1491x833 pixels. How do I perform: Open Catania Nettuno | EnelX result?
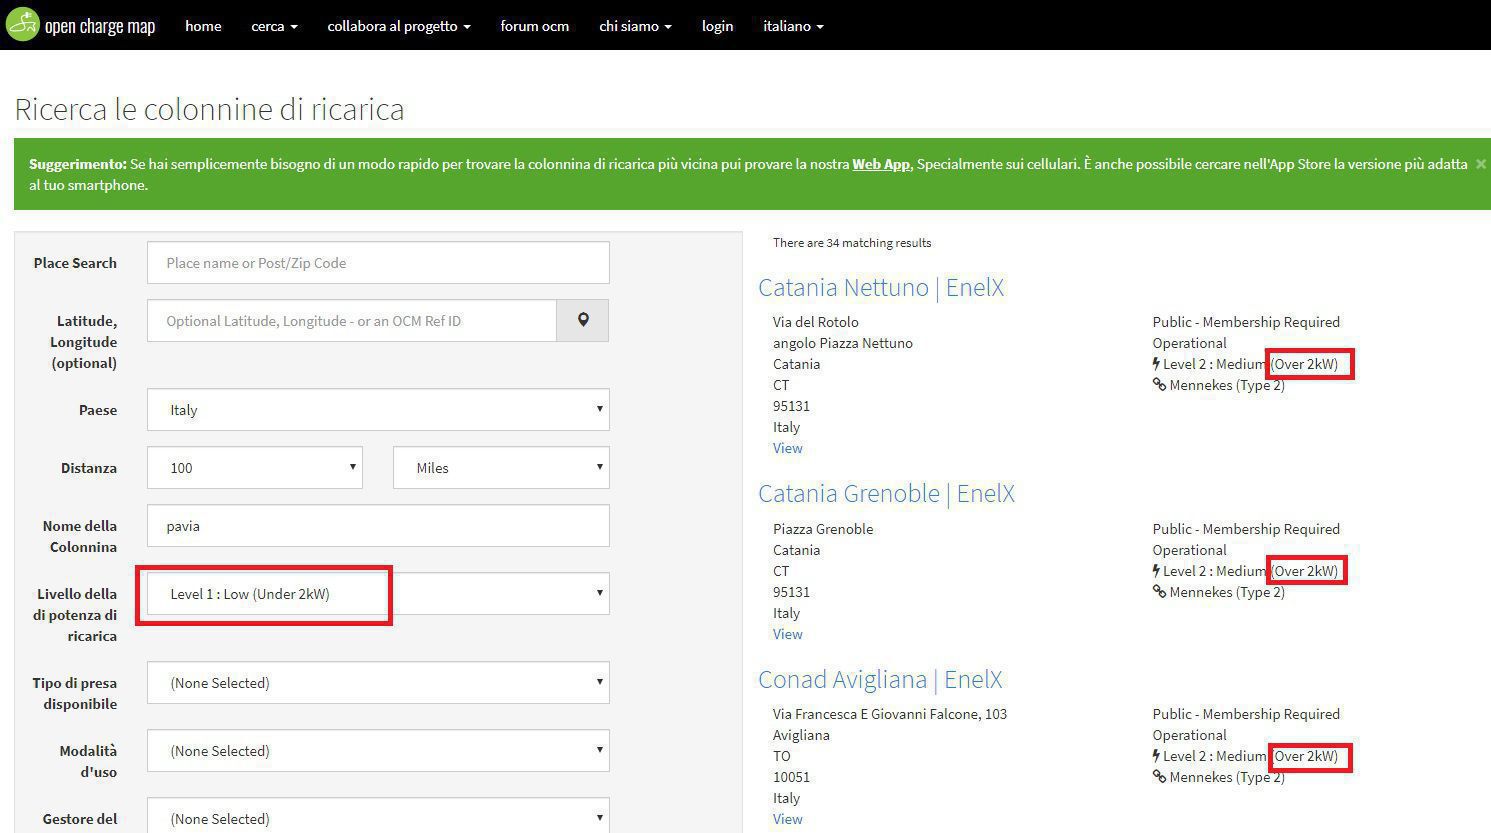[881, 288]
